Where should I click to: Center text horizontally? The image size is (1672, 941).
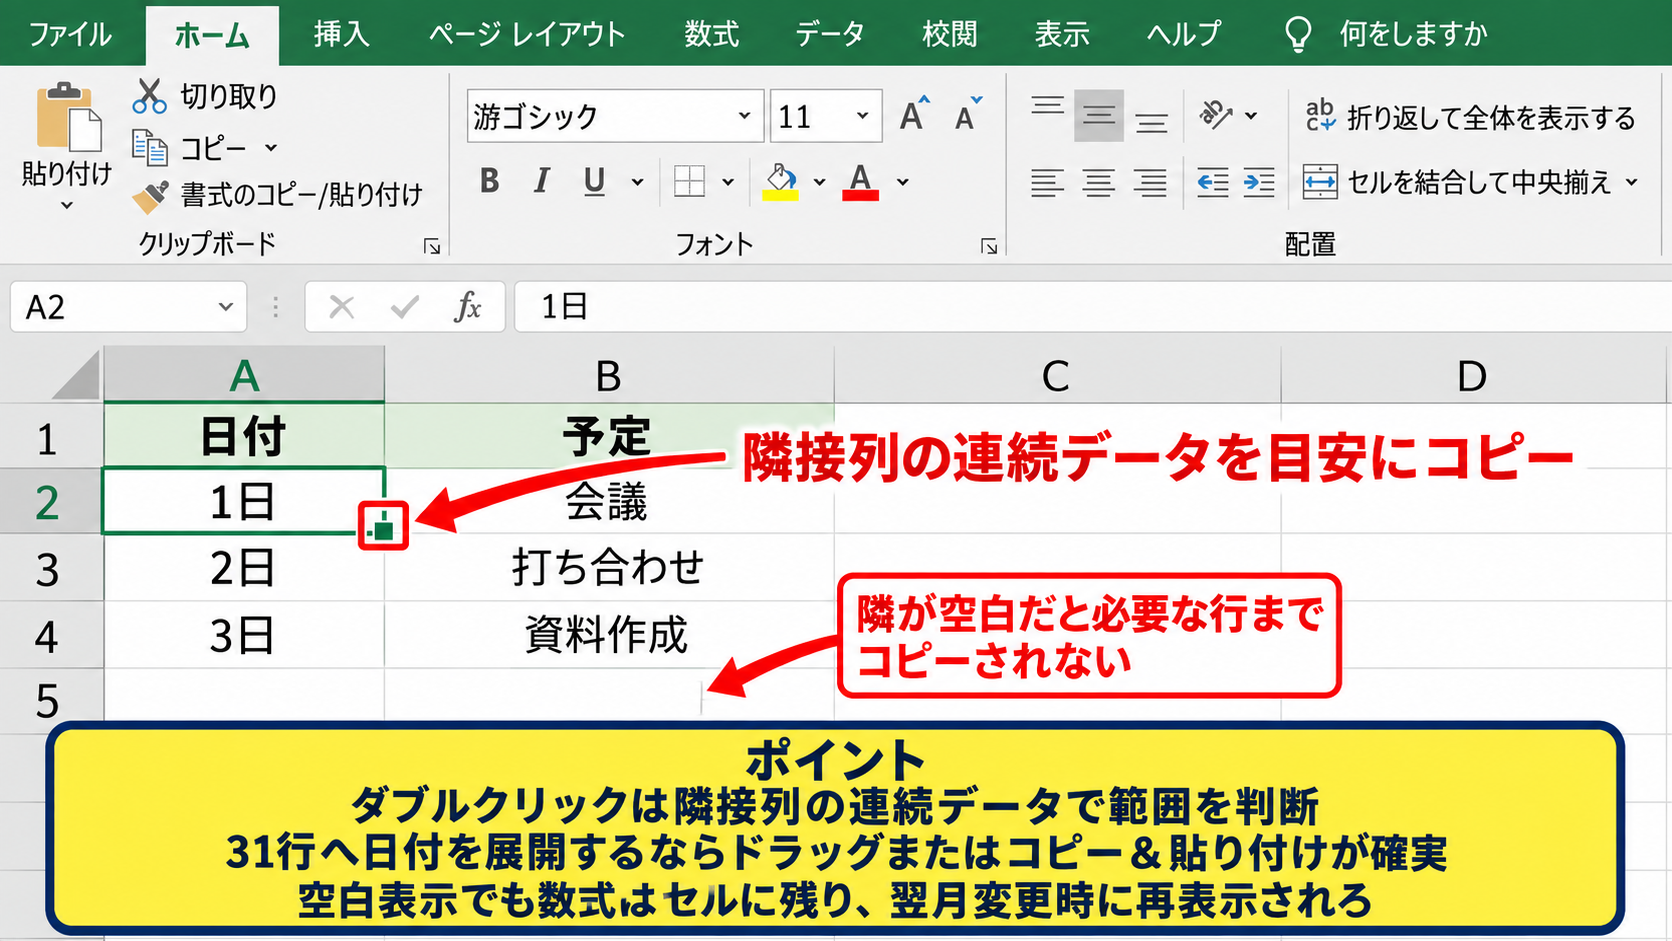pos(1099,182)
